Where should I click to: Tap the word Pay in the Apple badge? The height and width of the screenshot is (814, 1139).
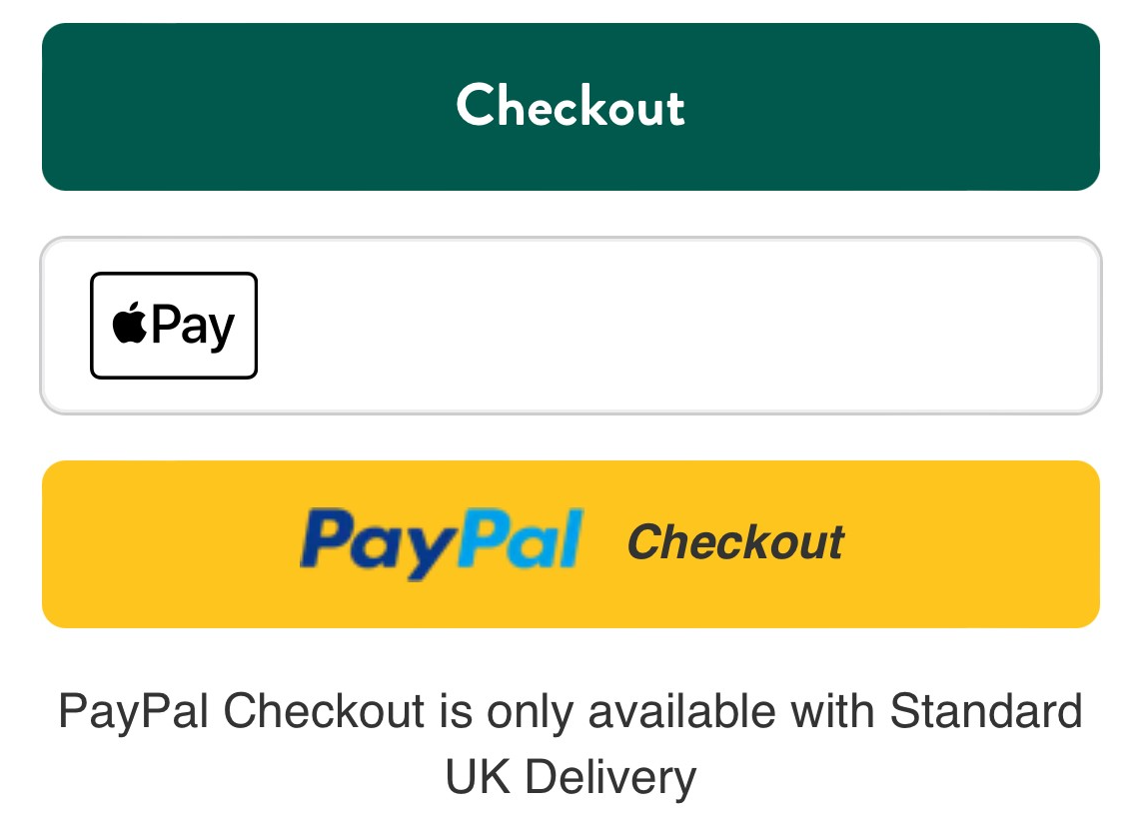[x=193, y=327]
